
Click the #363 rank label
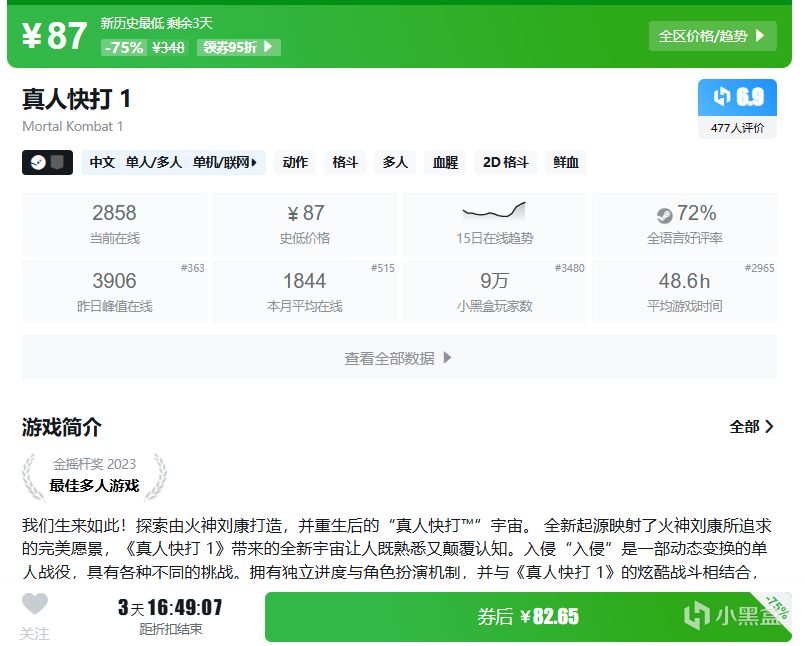point(193,268)
